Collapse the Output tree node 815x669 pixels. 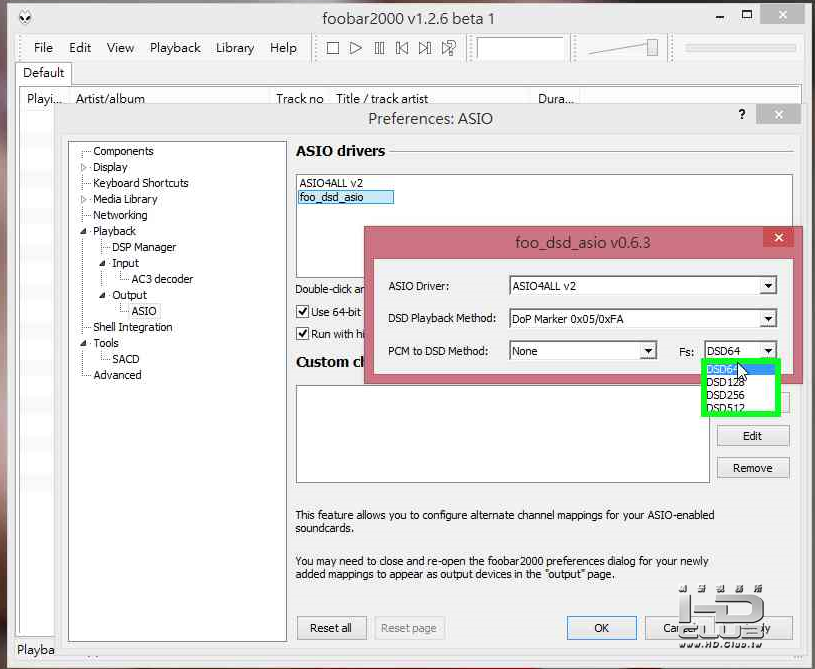pos(102,295)
